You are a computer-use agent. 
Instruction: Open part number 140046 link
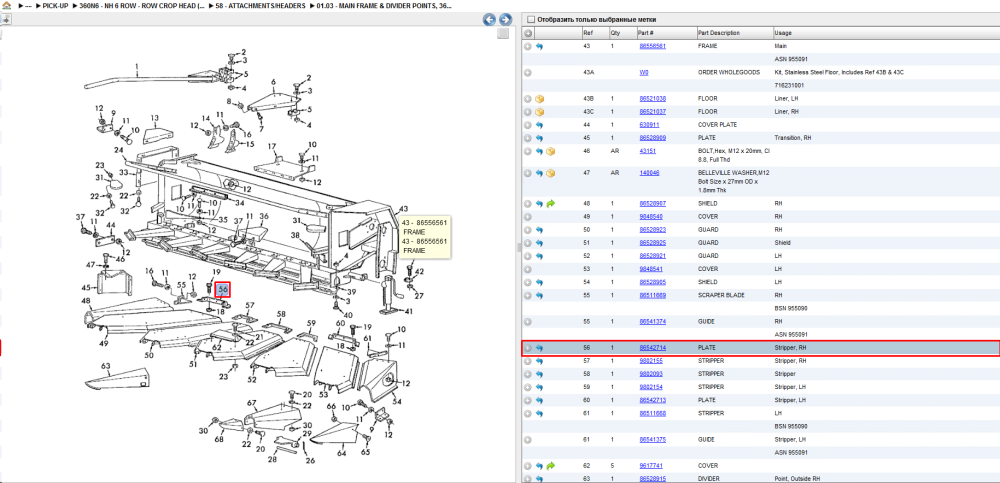click(649, 173)
